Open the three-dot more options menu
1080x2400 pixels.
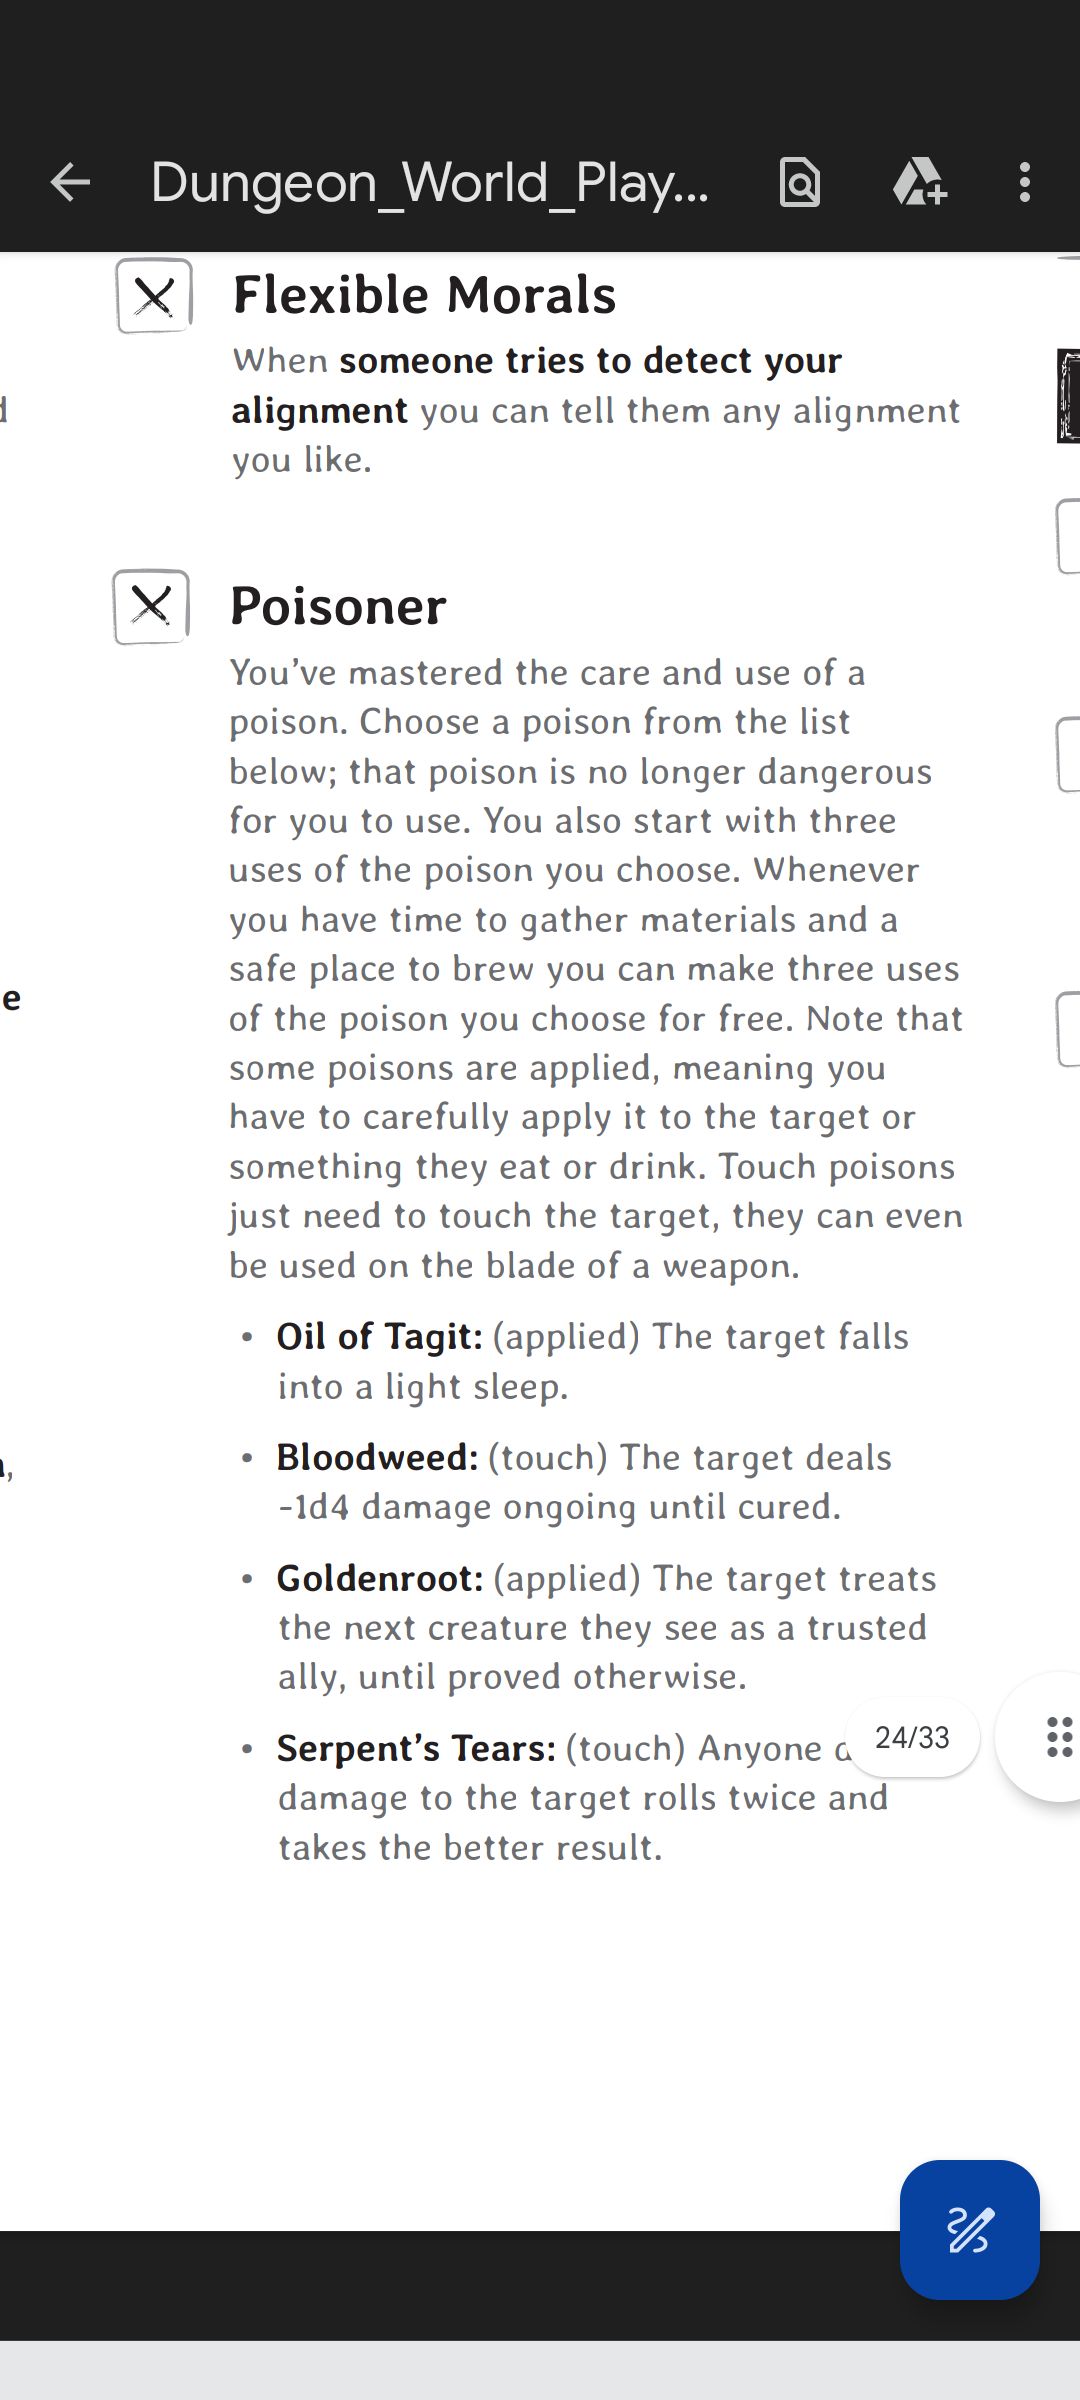1024,183
